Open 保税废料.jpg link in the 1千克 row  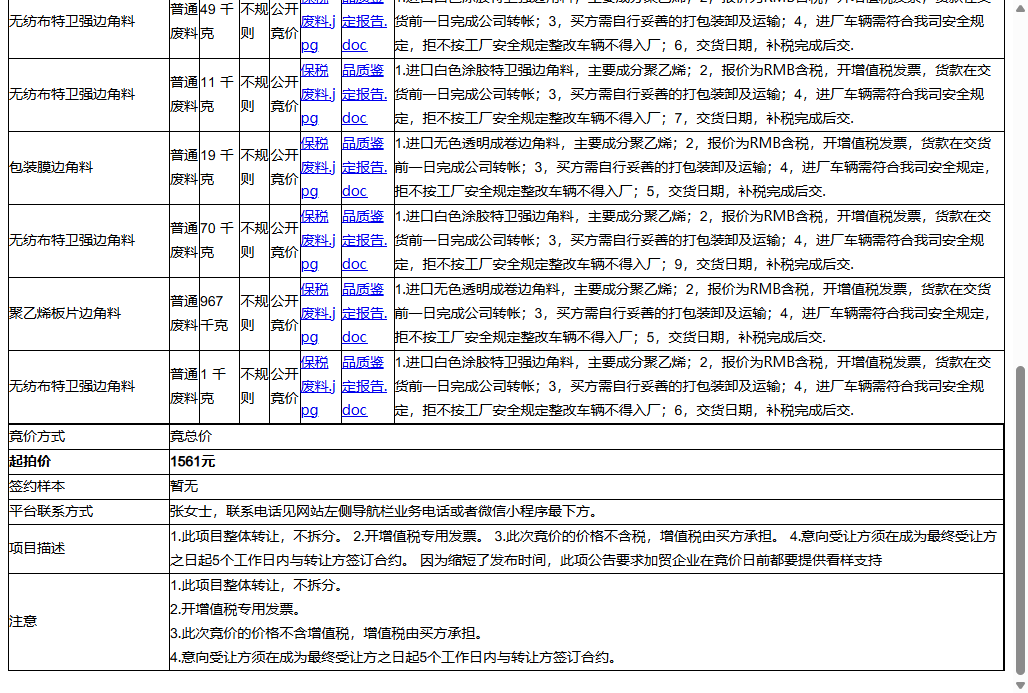318,386
